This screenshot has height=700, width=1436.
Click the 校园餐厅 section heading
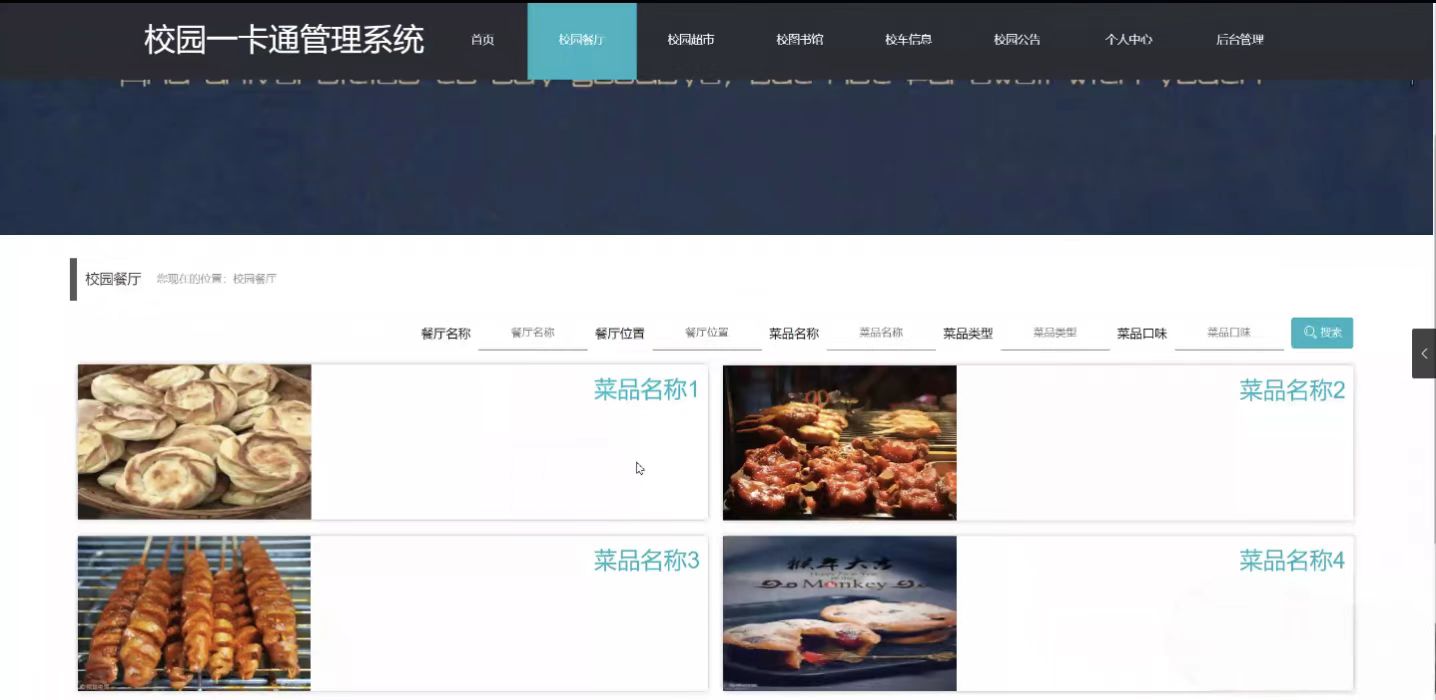tap(113, 279)
